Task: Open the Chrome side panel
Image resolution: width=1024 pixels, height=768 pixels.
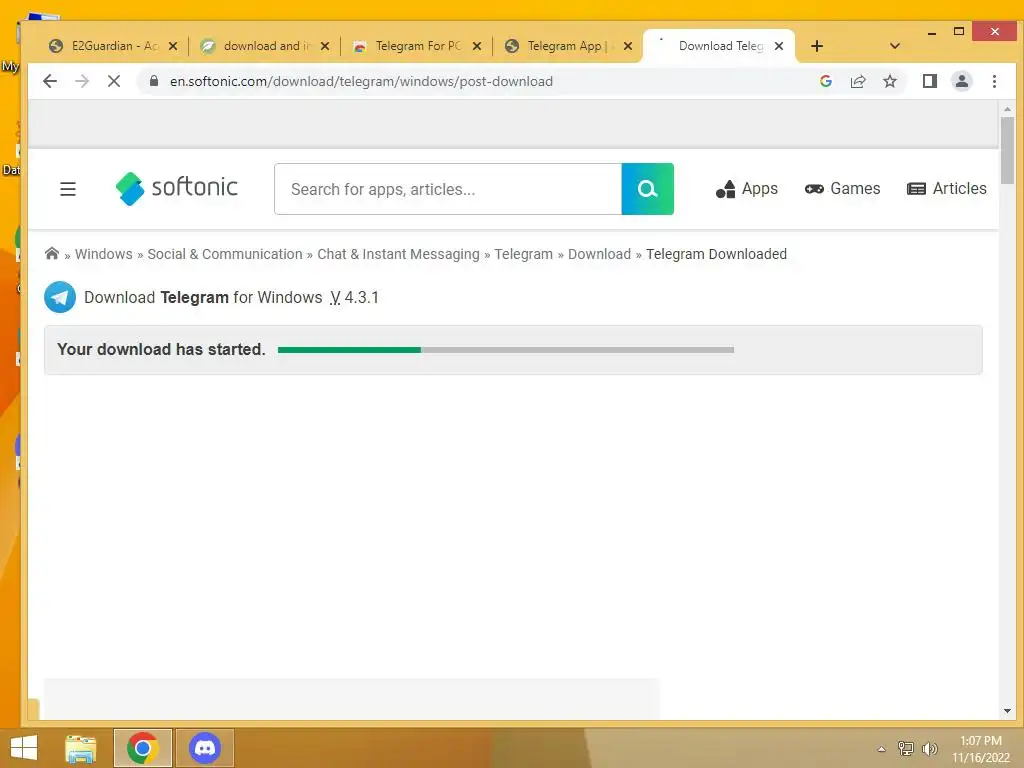Action: [x=929, y=81]
